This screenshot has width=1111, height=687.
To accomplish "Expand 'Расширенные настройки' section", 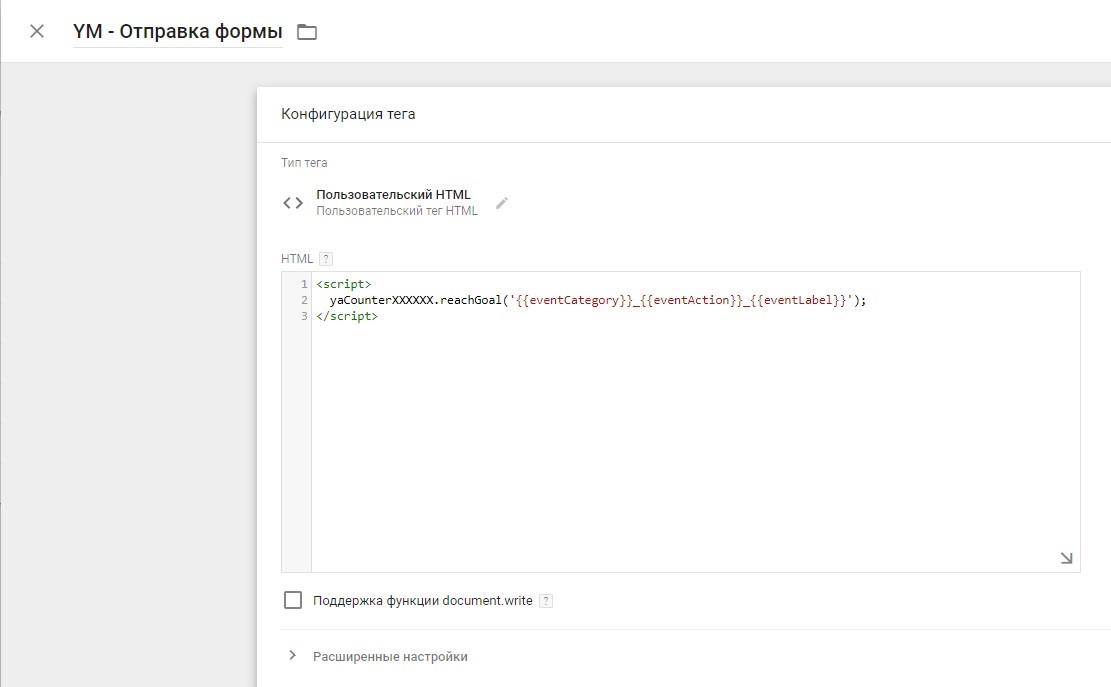I will pyautogui.click(x=292, y=656).
